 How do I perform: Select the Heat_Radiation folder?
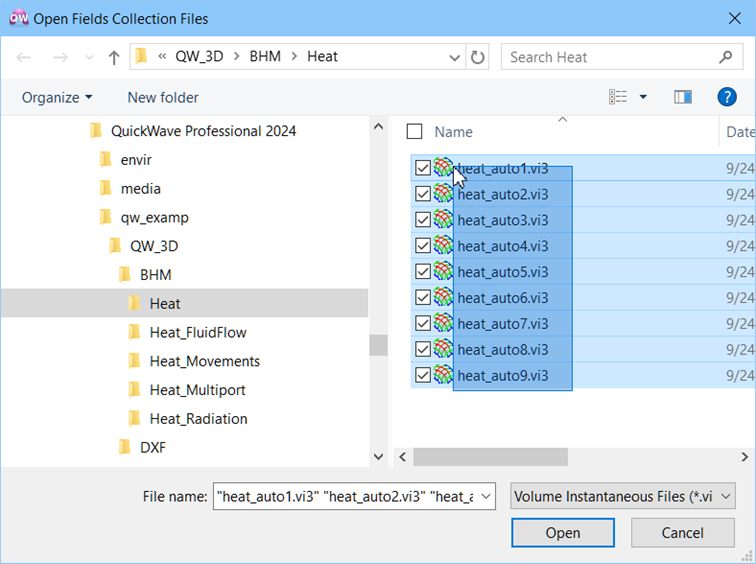[188, 418]
